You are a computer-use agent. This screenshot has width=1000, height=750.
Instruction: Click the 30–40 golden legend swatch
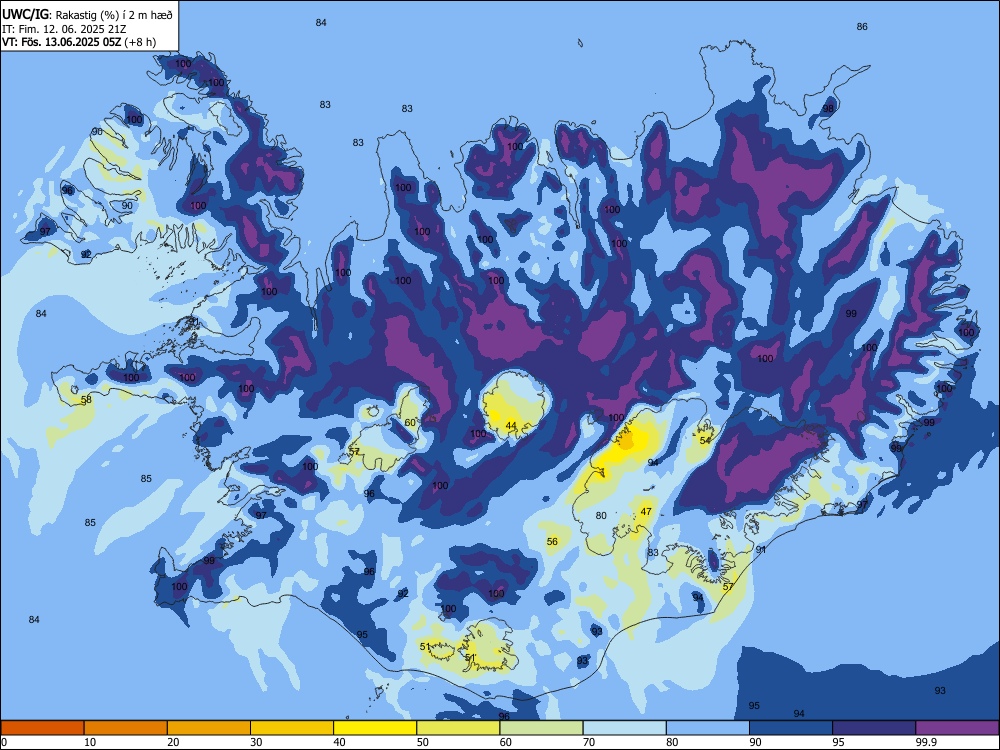point(292,728)
